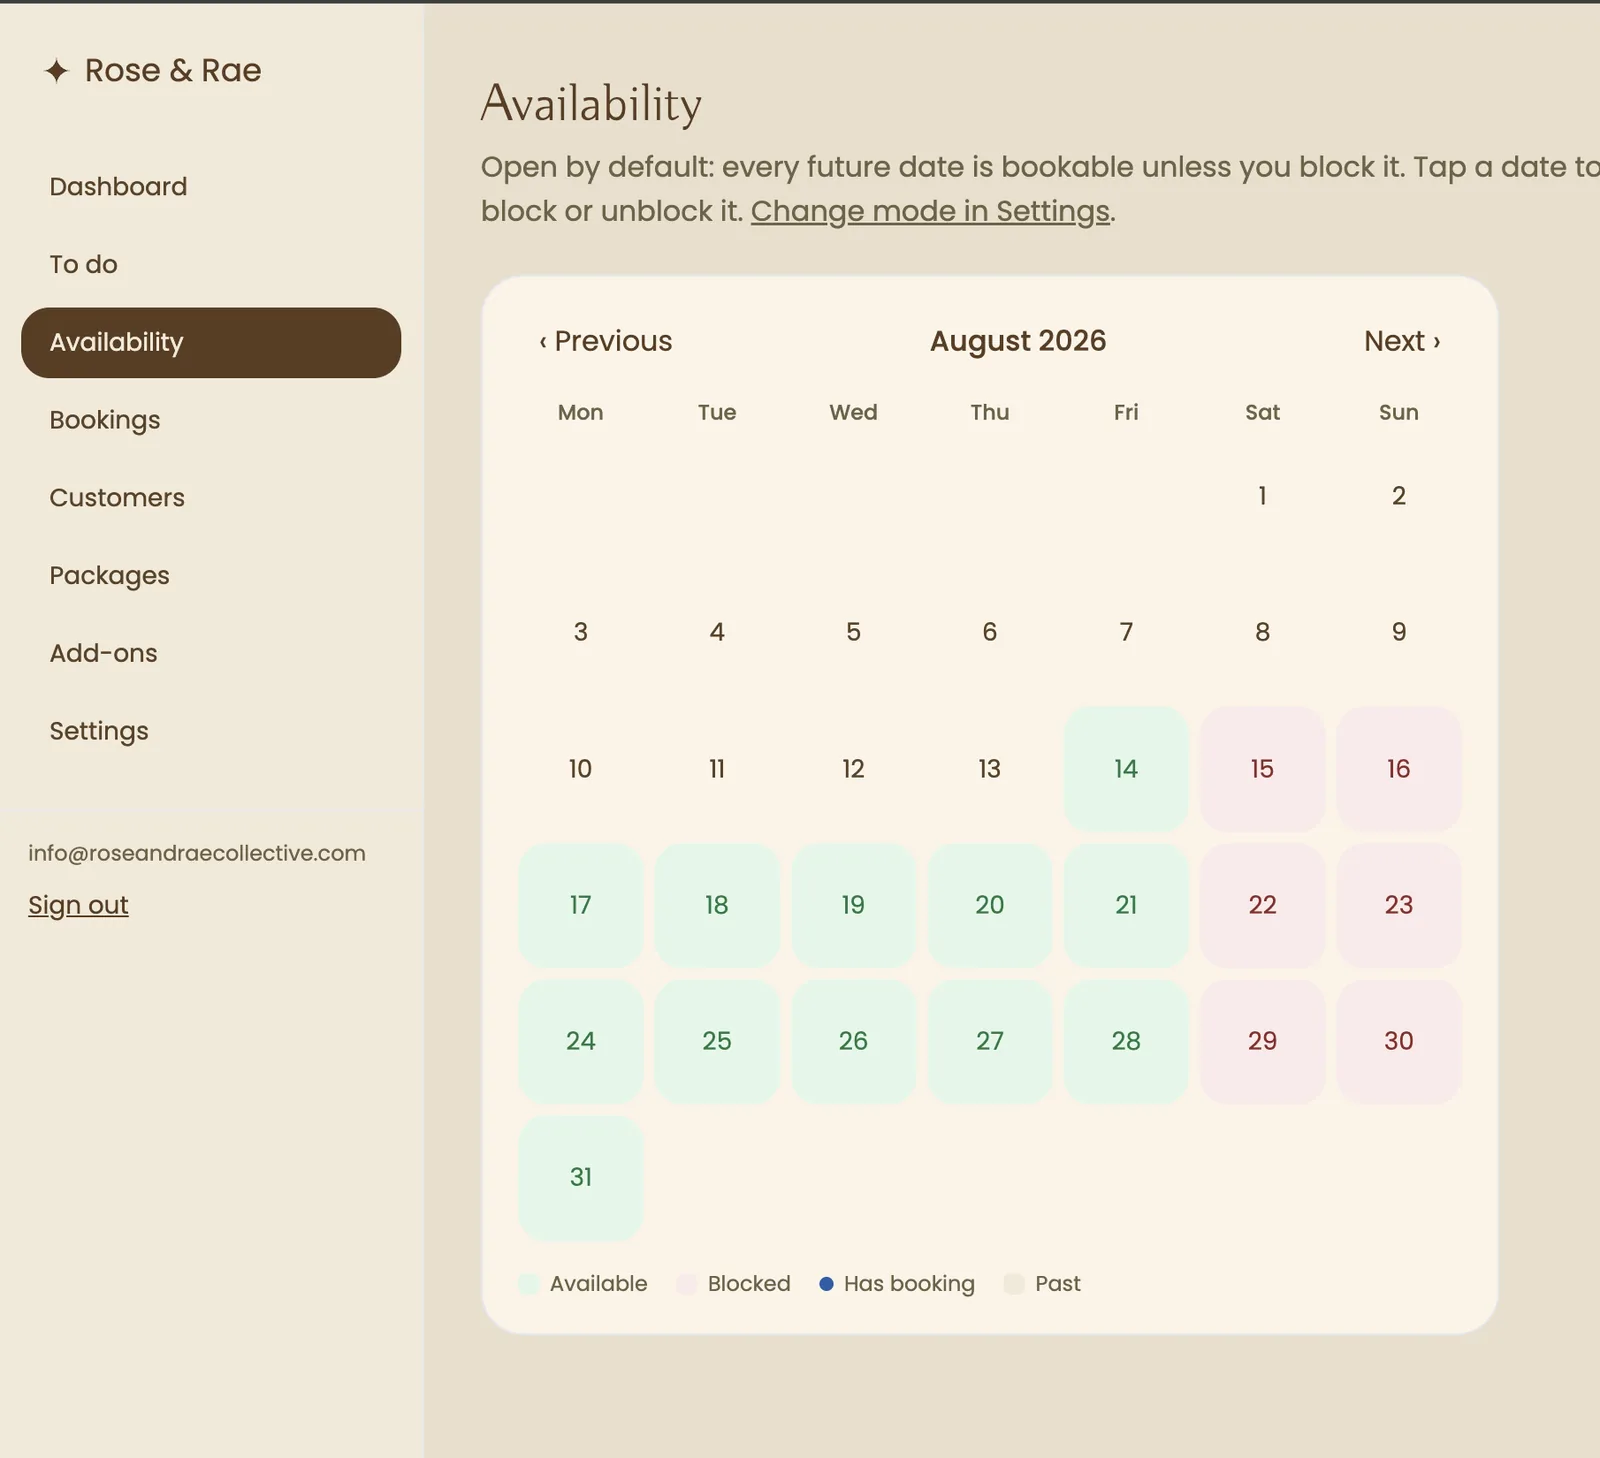Open the Dashboard page
Viewport: 1600px width, 1458px height.
211,187
